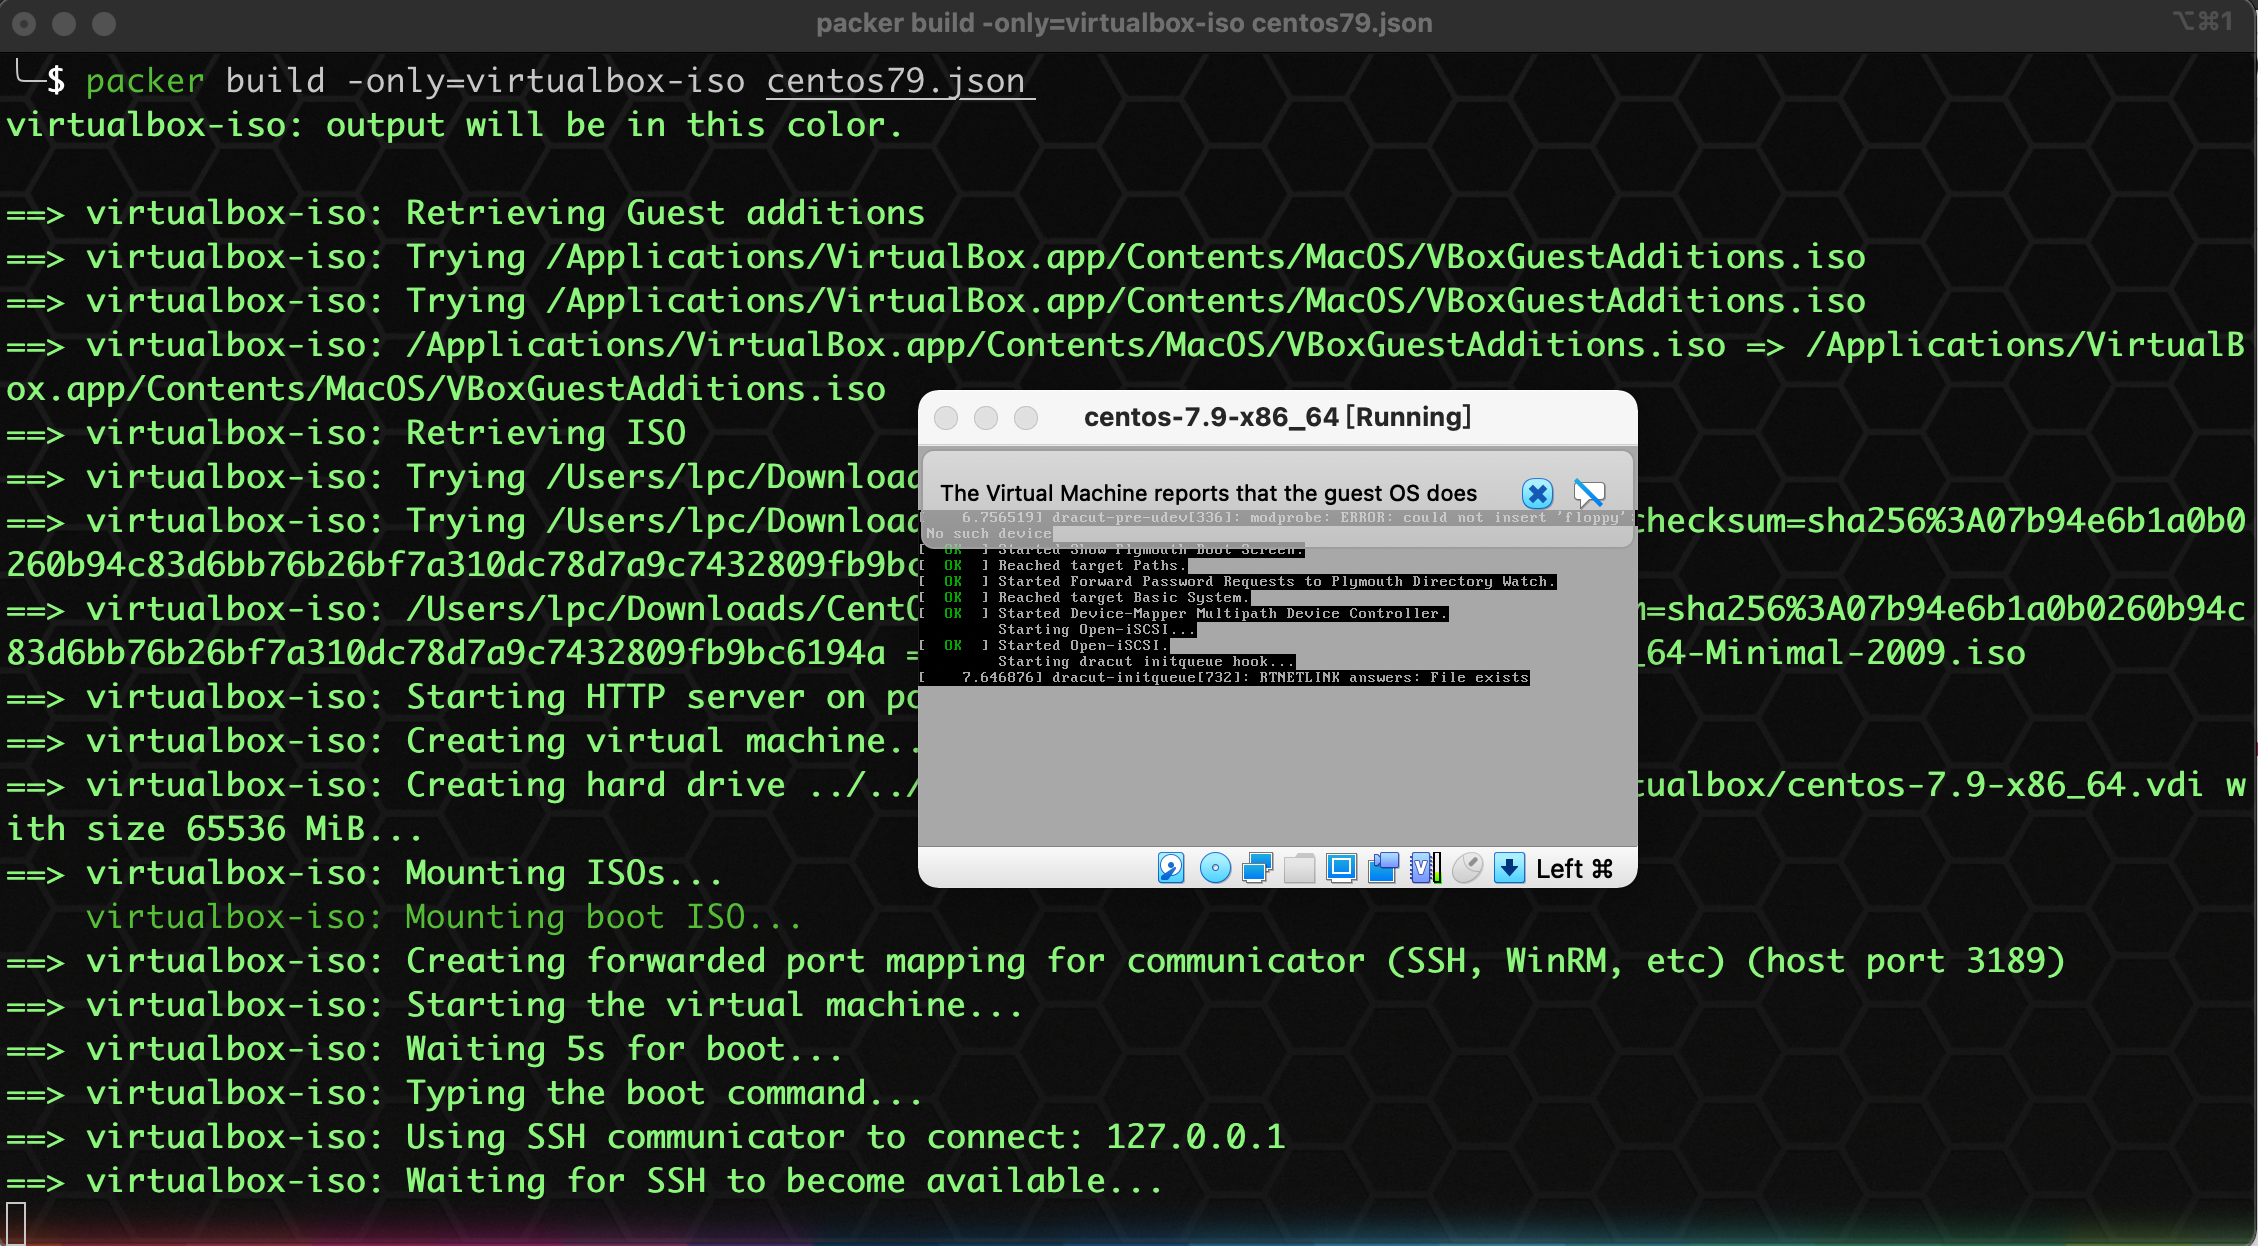Click the shared folders indicator icon
Screen dimensions: 2258x1246
click(x=1299, y=868)
